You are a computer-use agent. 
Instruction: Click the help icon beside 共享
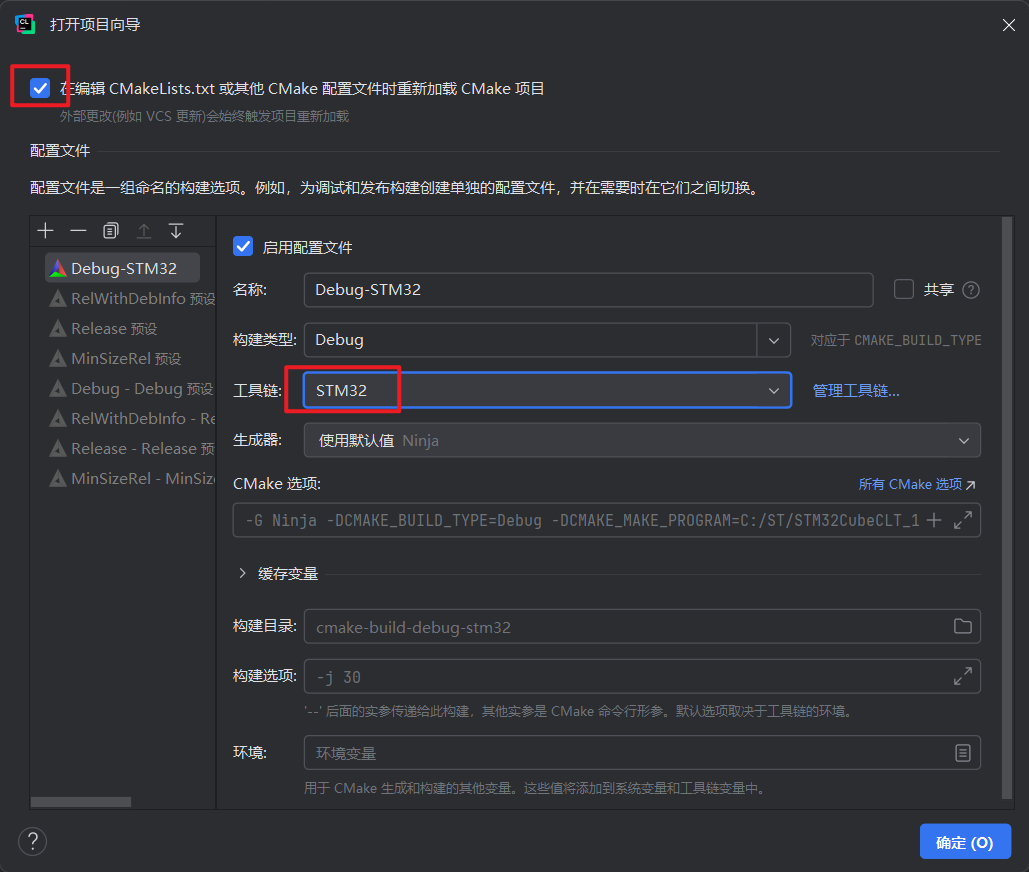coord(971,290)
